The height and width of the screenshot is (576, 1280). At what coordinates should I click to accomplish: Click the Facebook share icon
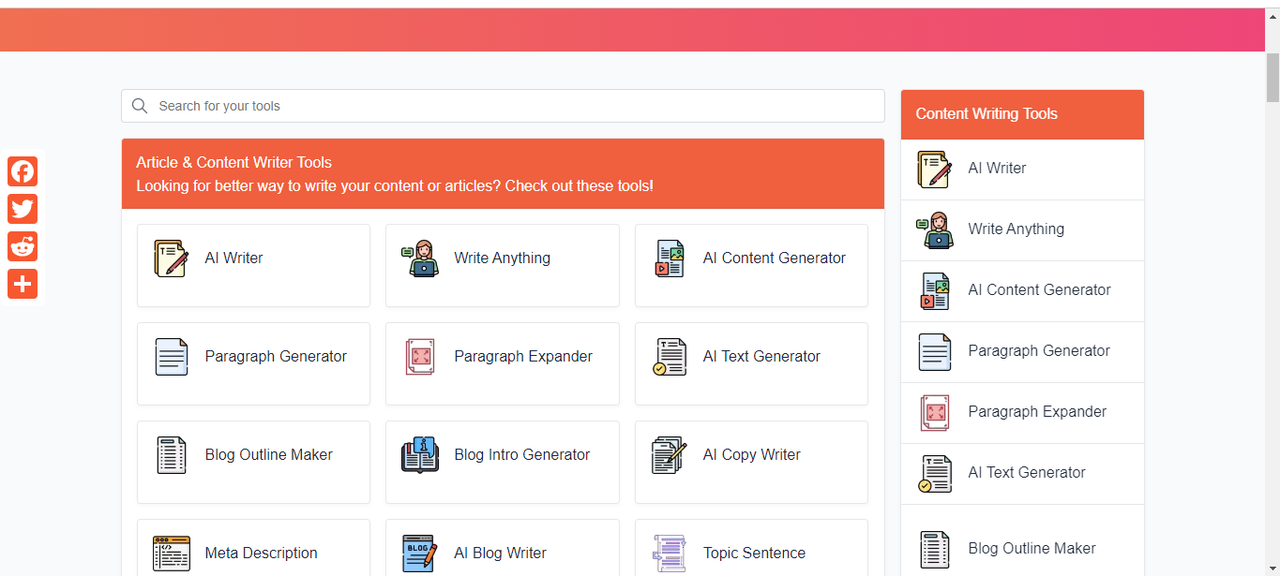click(22, 171)
